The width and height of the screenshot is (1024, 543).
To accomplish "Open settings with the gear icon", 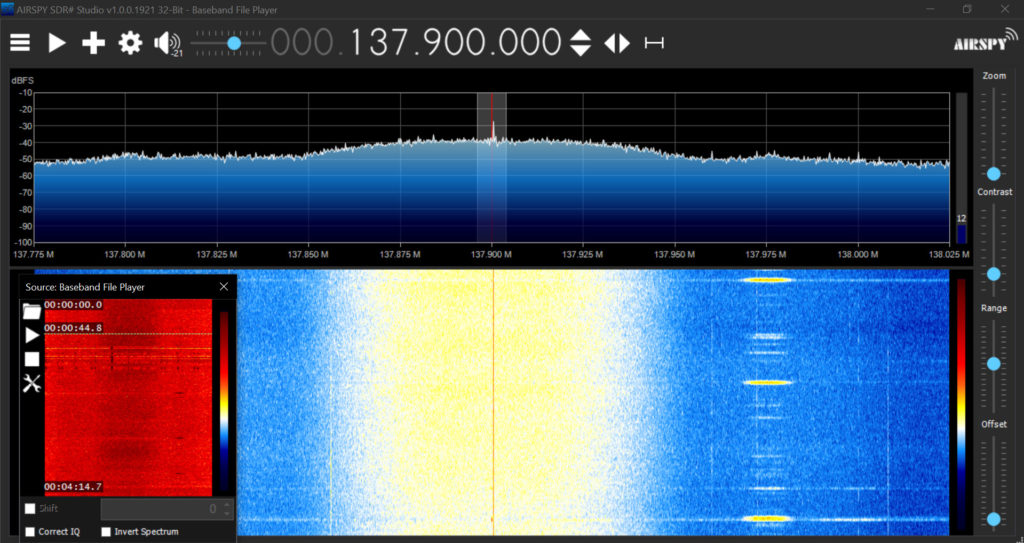I will pos(130,43).
